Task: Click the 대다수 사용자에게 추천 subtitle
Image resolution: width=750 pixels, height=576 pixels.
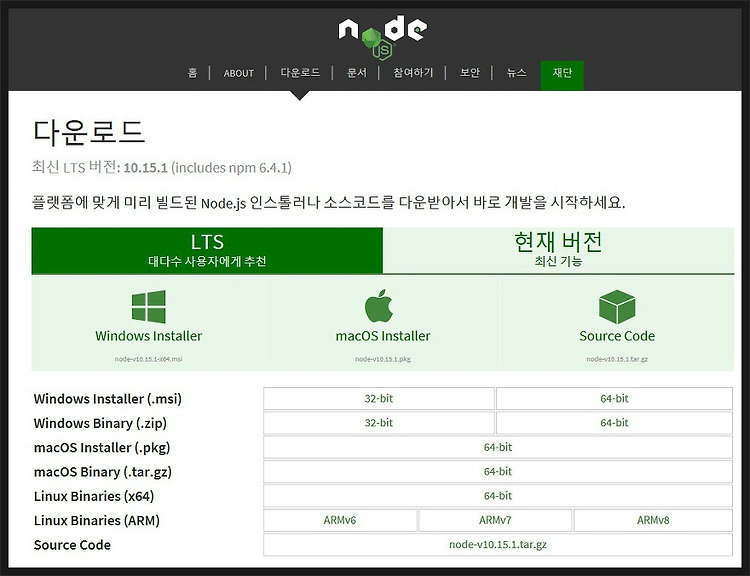Action: tap(207, 261)
